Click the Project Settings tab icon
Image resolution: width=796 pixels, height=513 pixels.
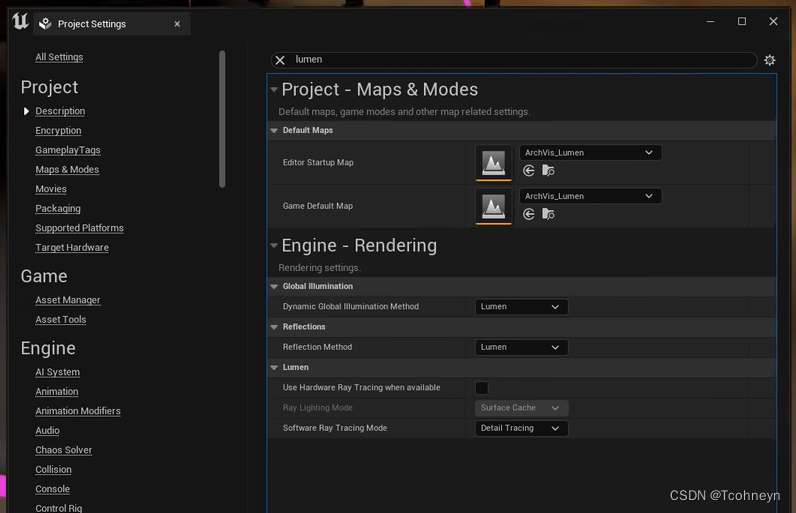(45, 23)
